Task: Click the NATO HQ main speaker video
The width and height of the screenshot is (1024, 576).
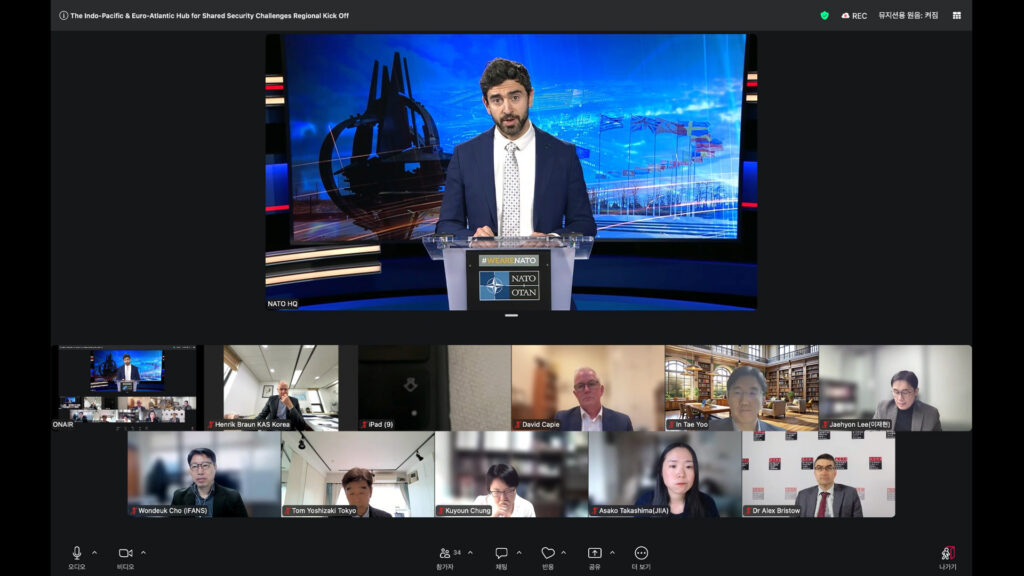Action: (x=511, y=172)
